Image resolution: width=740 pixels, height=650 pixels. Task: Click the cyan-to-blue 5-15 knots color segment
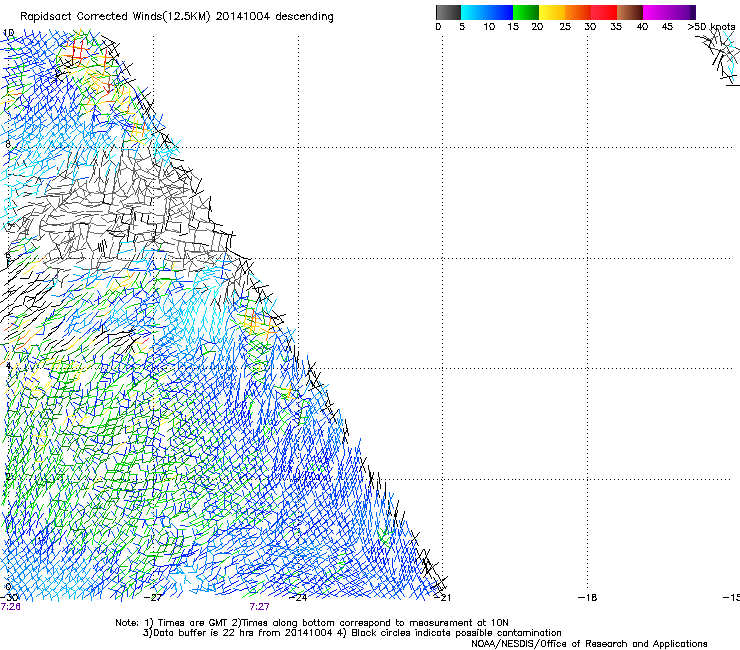click(487, 12)
